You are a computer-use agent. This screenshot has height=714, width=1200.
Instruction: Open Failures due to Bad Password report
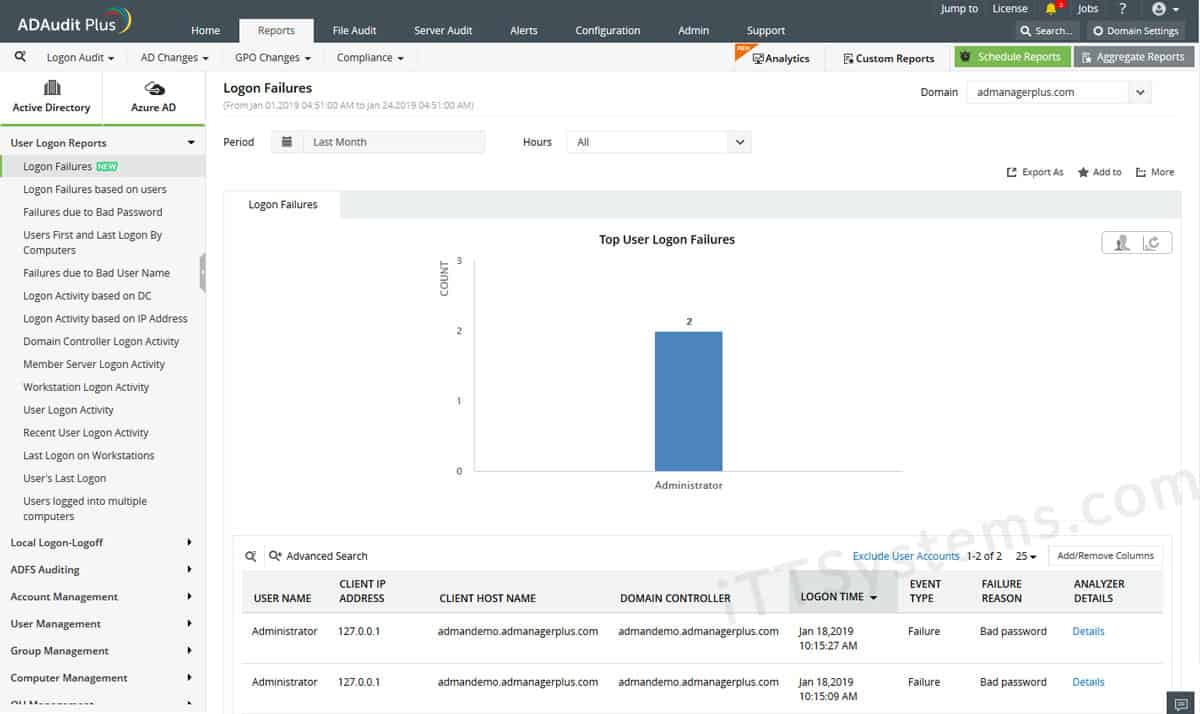pos(93,212)
